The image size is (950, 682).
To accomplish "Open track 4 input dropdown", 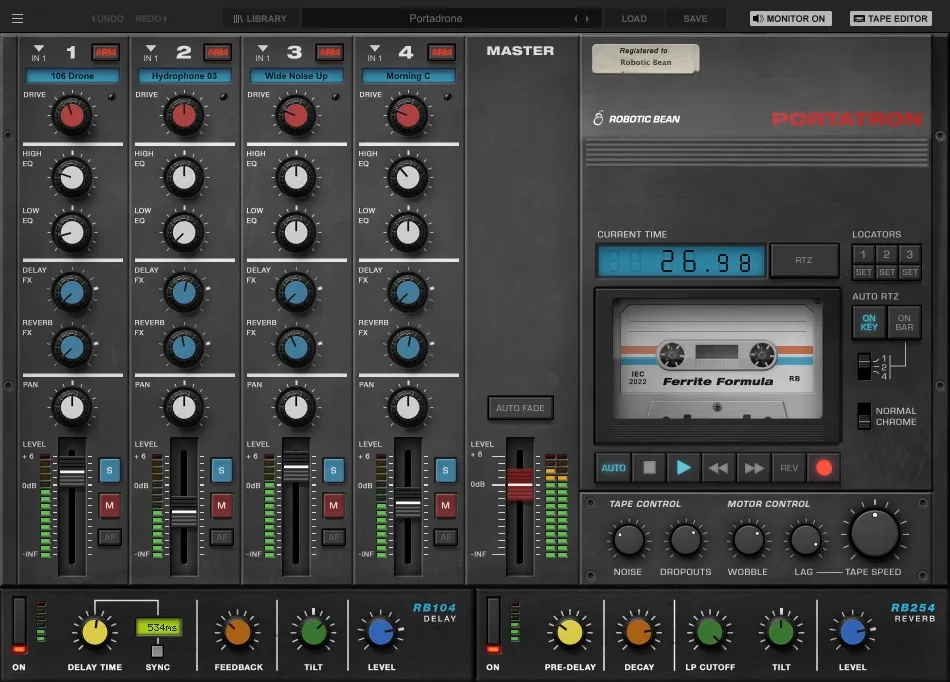I will click(x=375, y=53).
